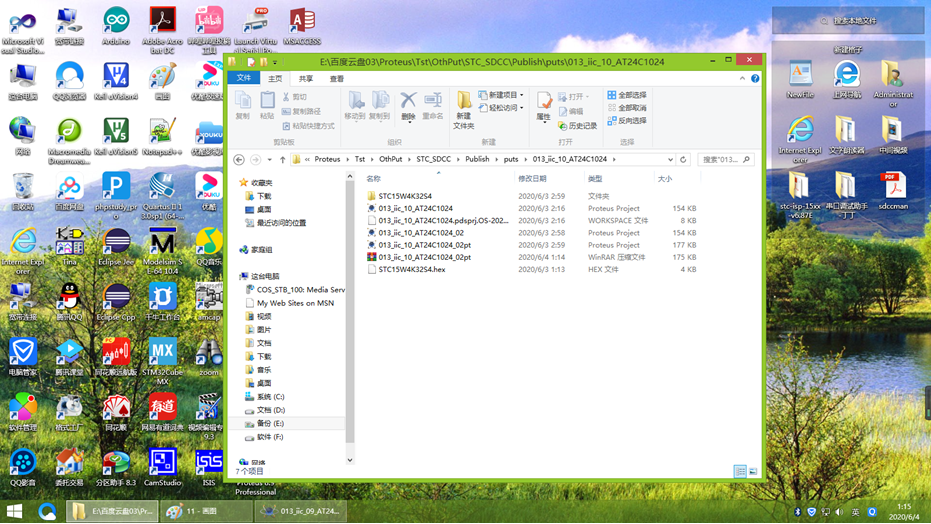Screen dimensions: 931x524
Task: Open the Notepad++ desktop icon
Action: tap(162, 136)
